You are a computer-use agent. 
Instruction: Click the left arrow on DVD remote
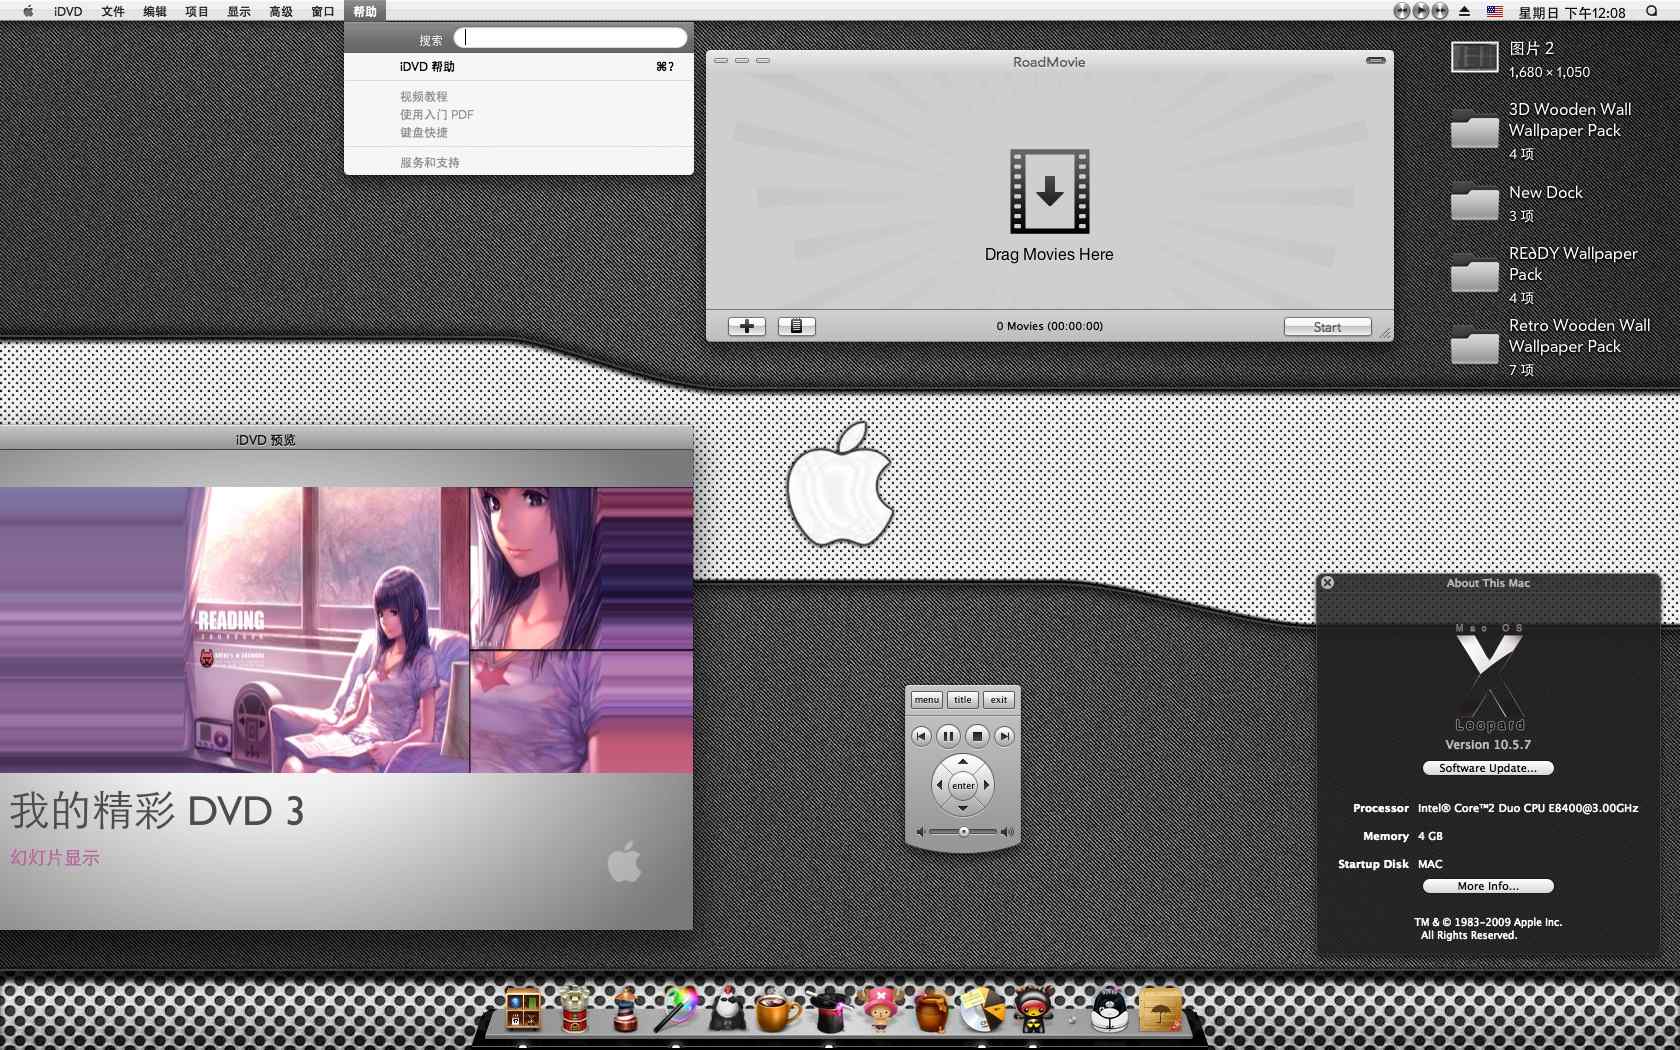pyautogui.click(x=939, y=785)
